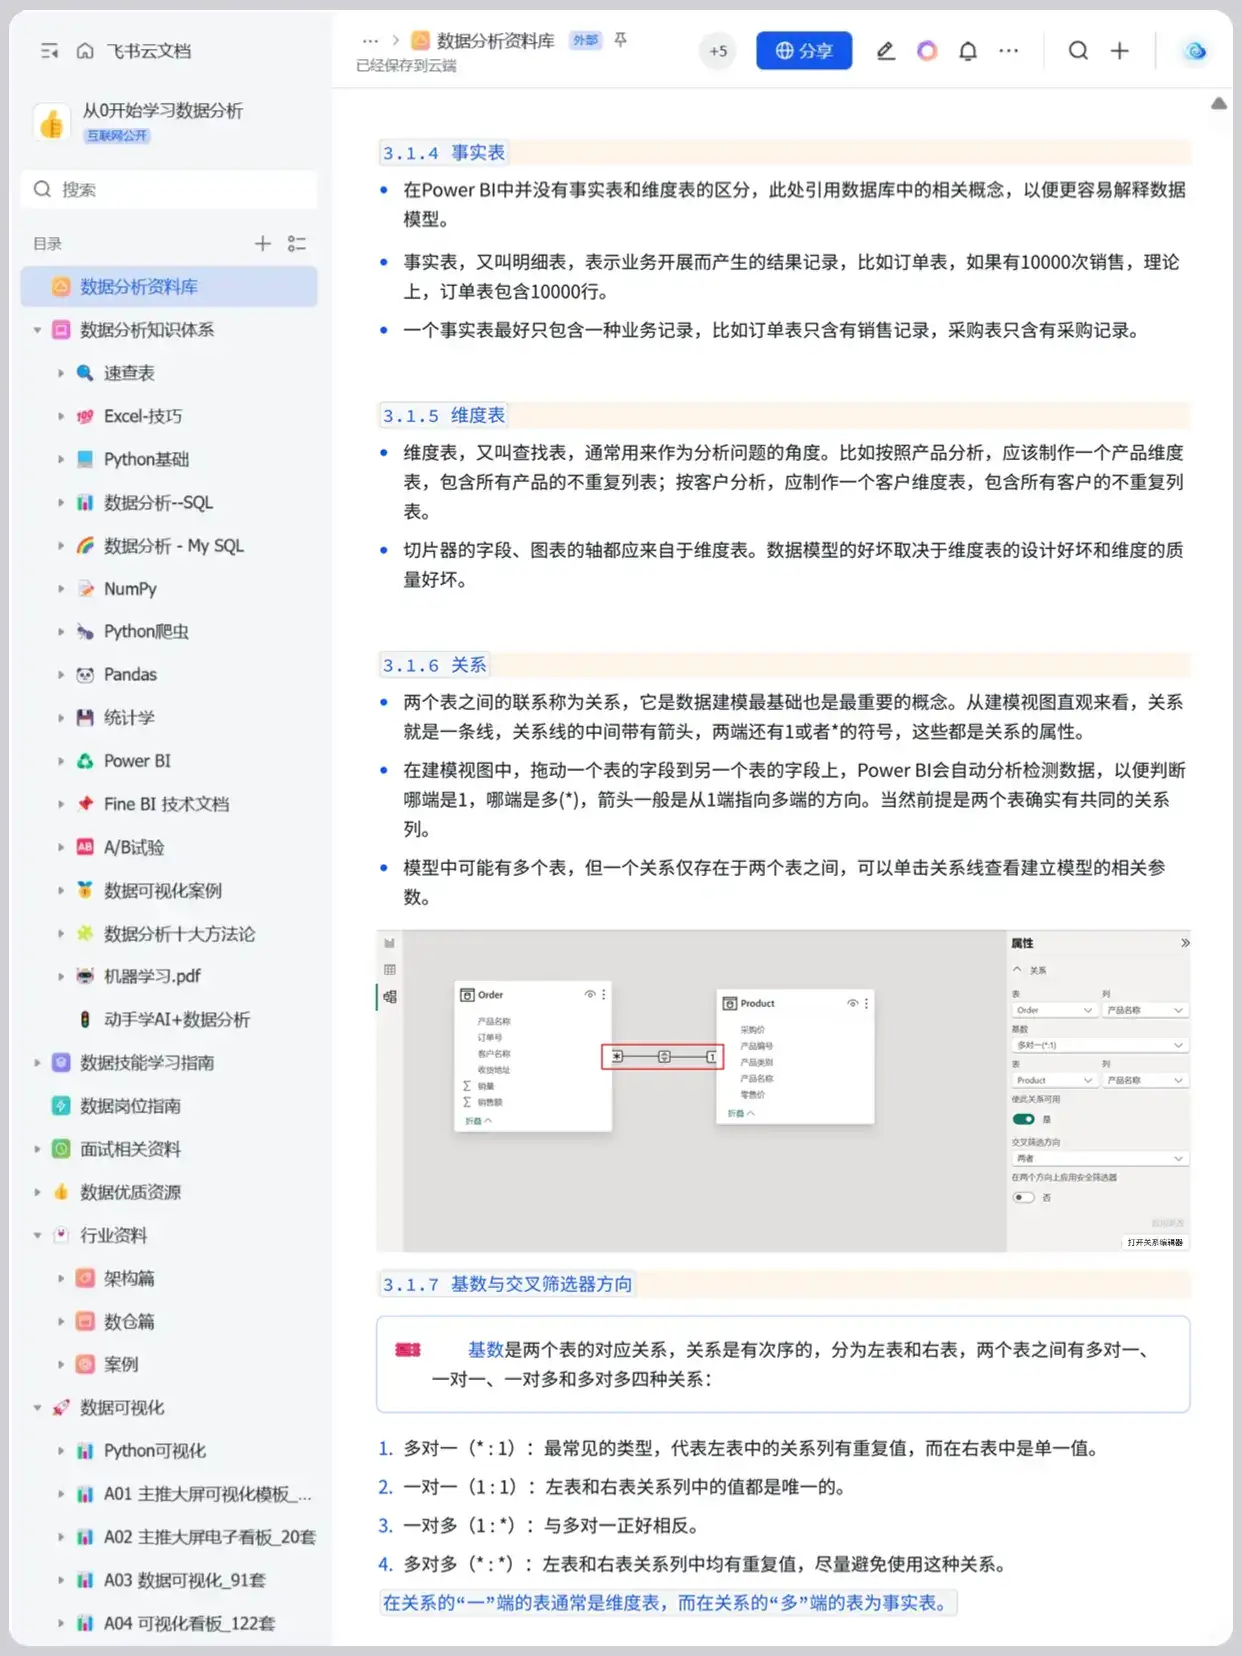Screen dimensions: 1242x1656
Task: Create new document with the top plus icon
Action: click(x=1120, y=51)
